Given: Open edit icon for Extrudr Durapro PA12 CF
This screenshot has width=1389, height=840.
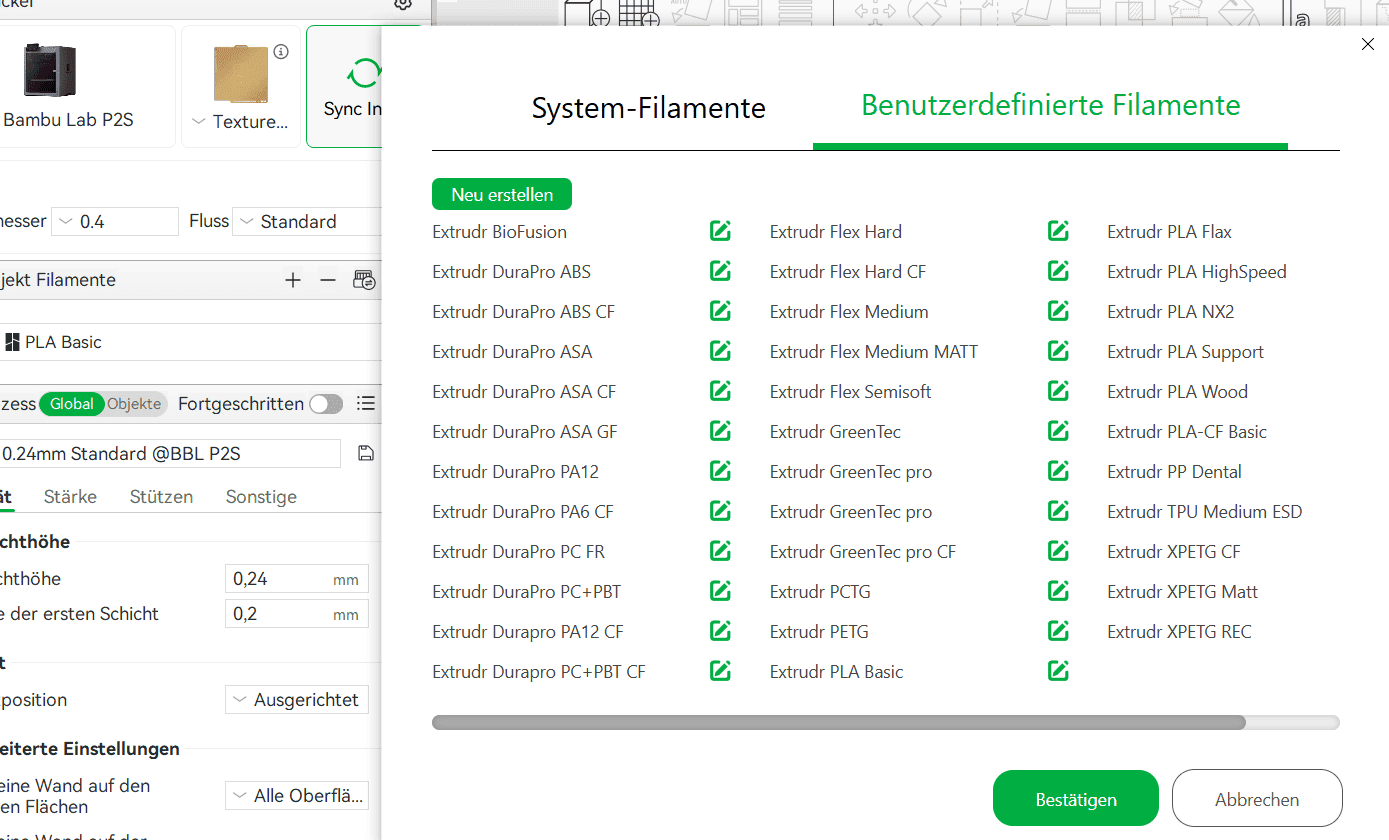Looking at the screenshot, I should (720, 631).
